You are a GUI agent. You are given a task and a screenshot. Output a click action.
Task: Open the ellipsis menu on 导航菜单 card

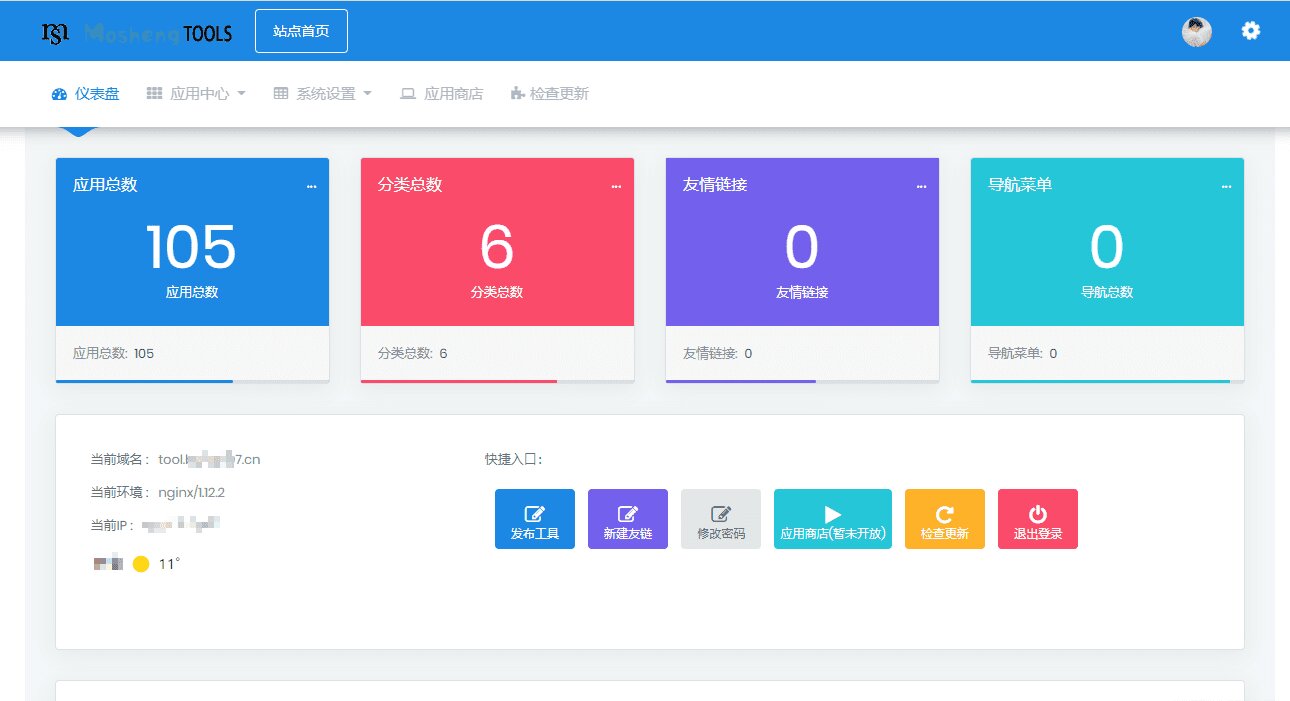tap(1226, 186)
